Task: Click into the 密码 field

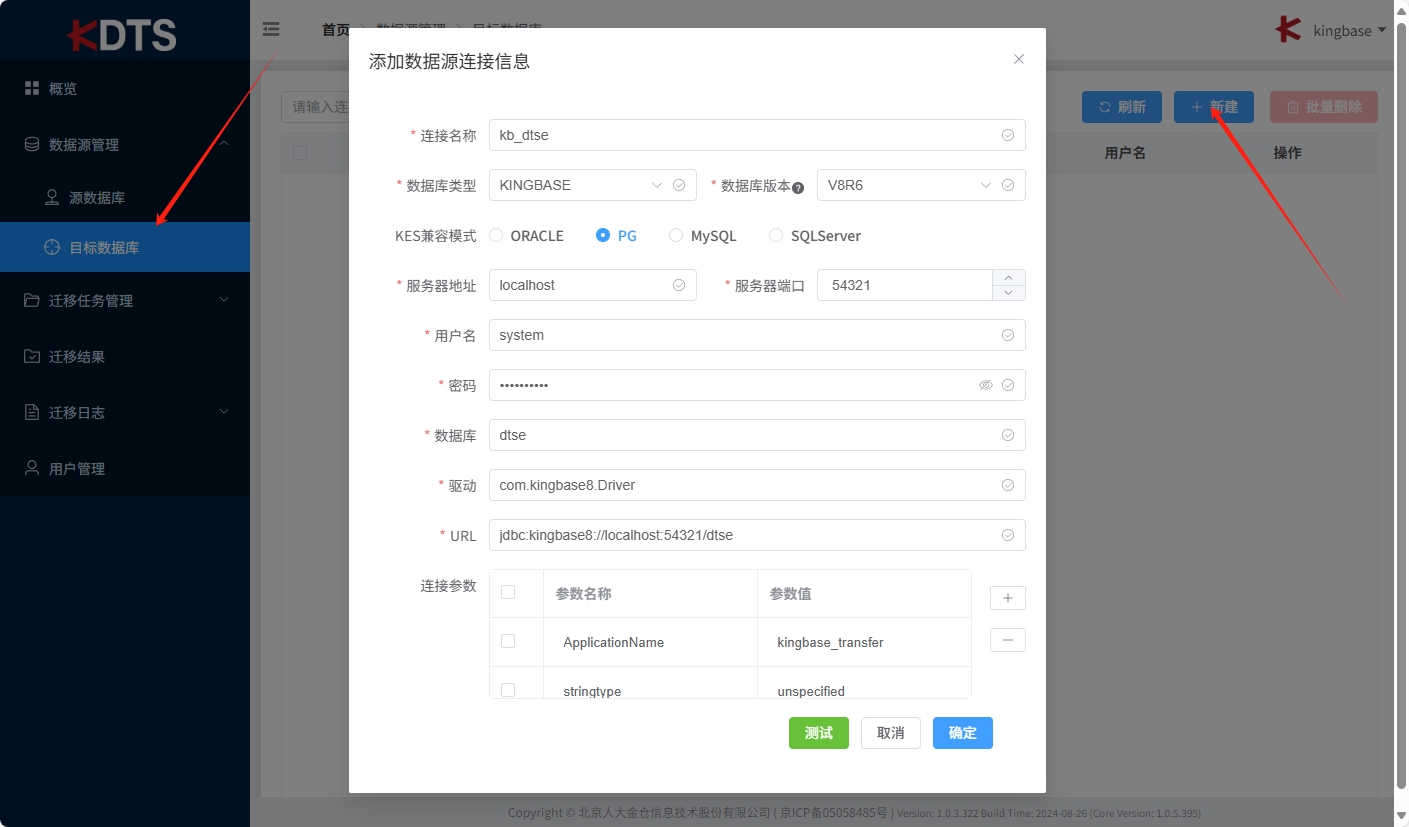Action: (x=757, y=385)
